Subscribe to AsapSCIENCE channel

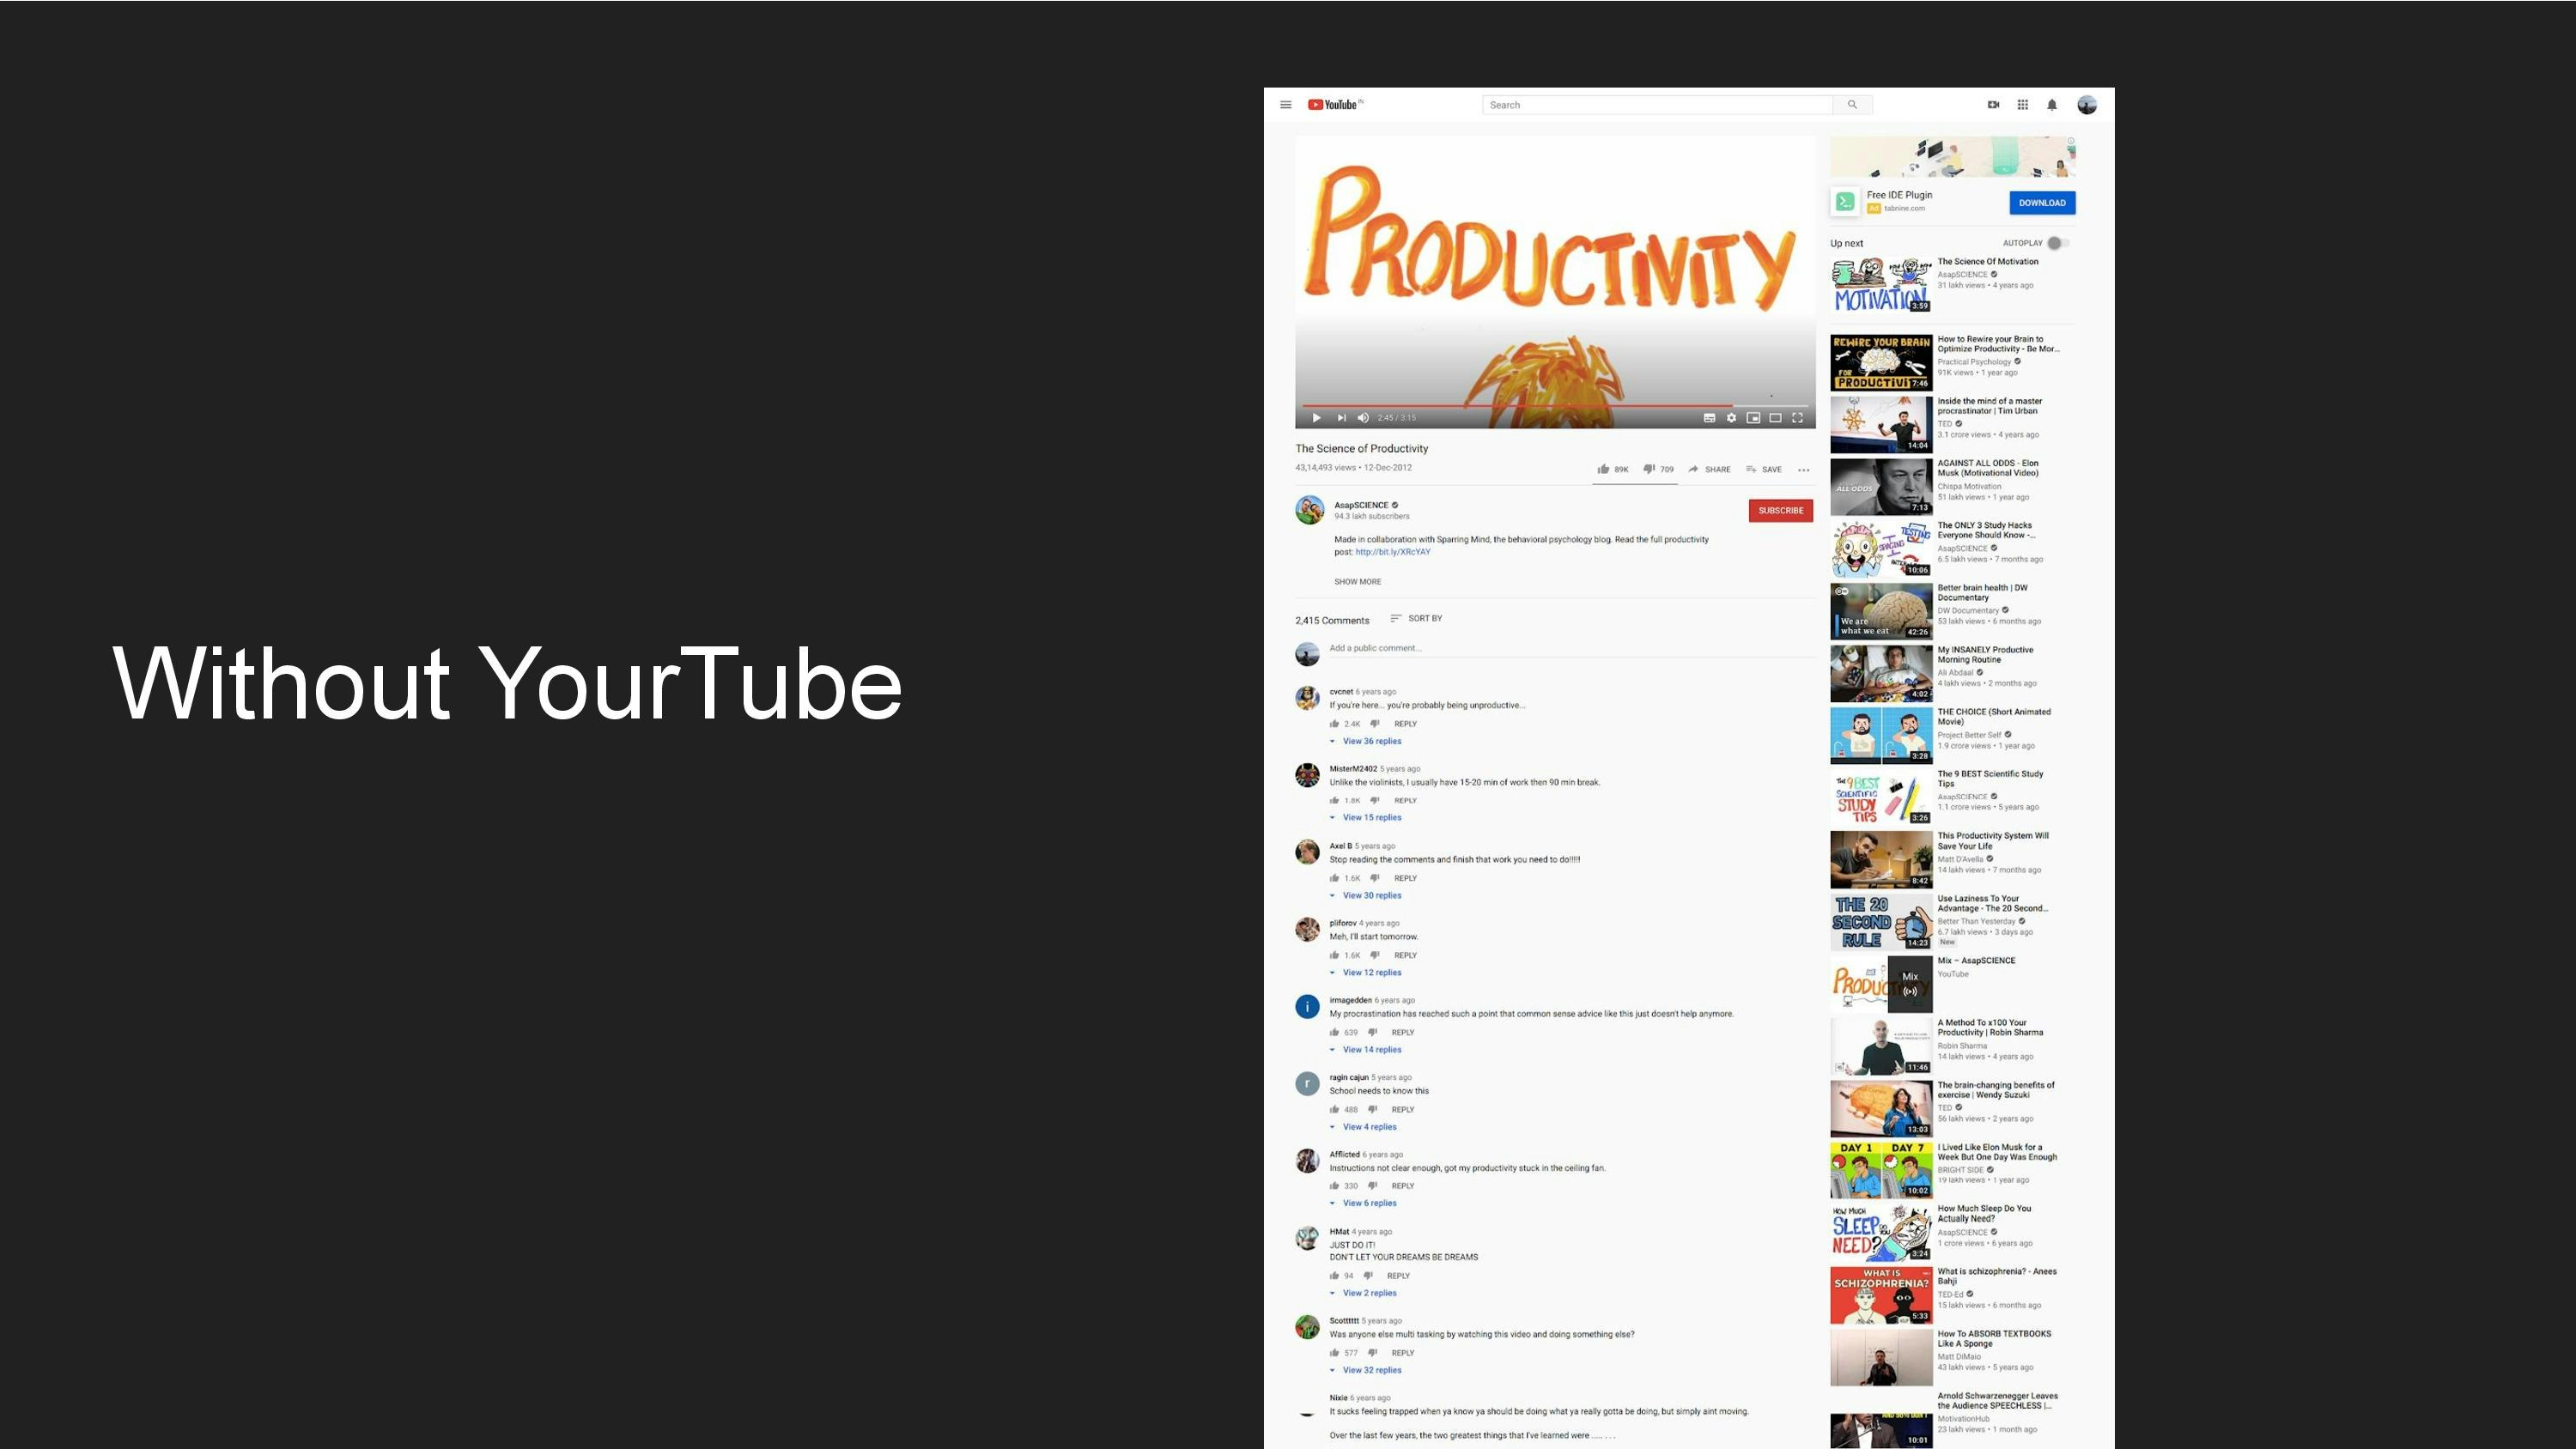[1781, 510]
